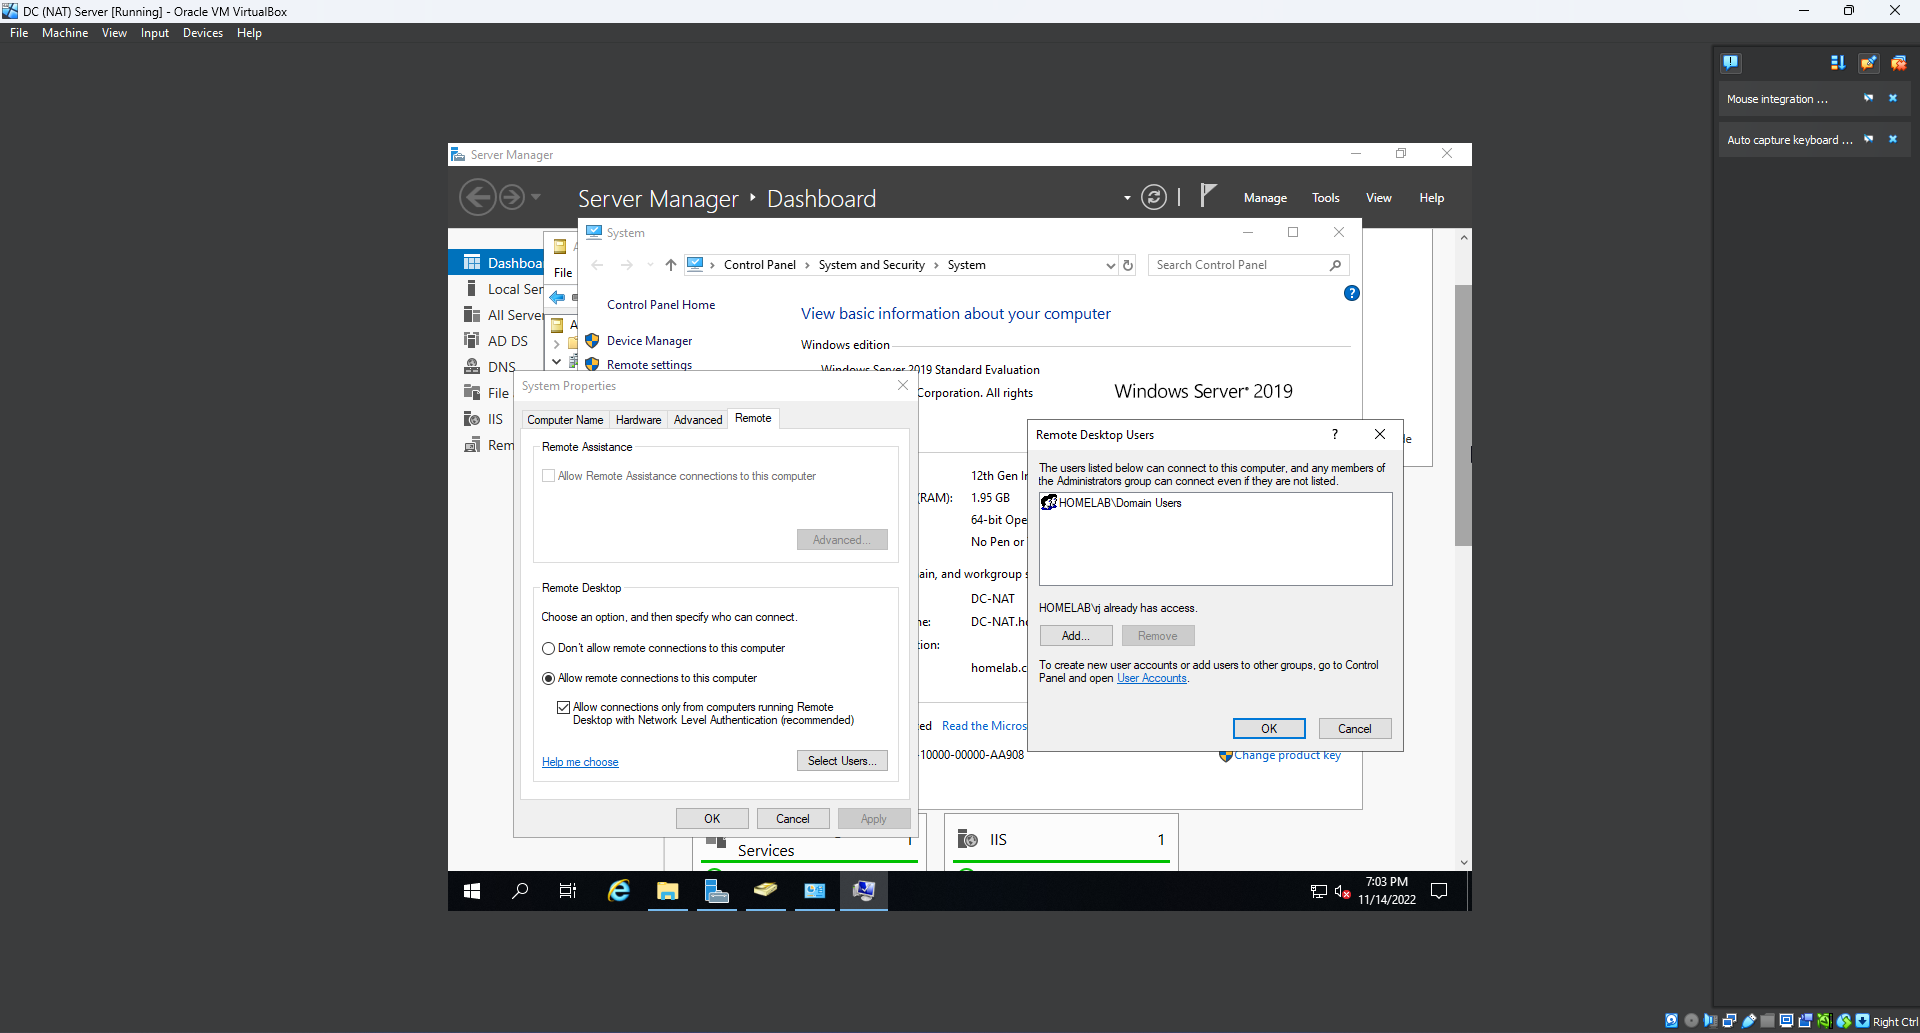Screen dimensions: 1920x1033
Task: Click OK in System Properties
Action: coord(712,819)
